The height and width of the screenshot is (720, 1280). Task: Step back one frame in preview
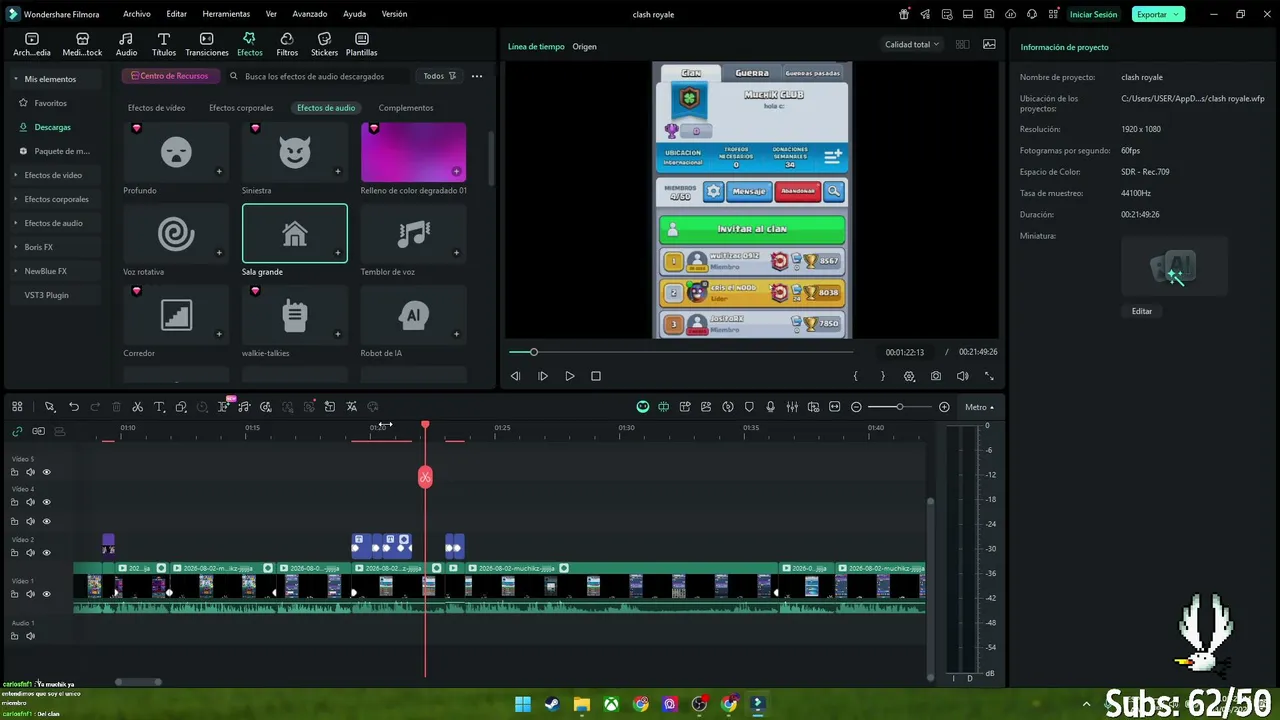(516, 376)
